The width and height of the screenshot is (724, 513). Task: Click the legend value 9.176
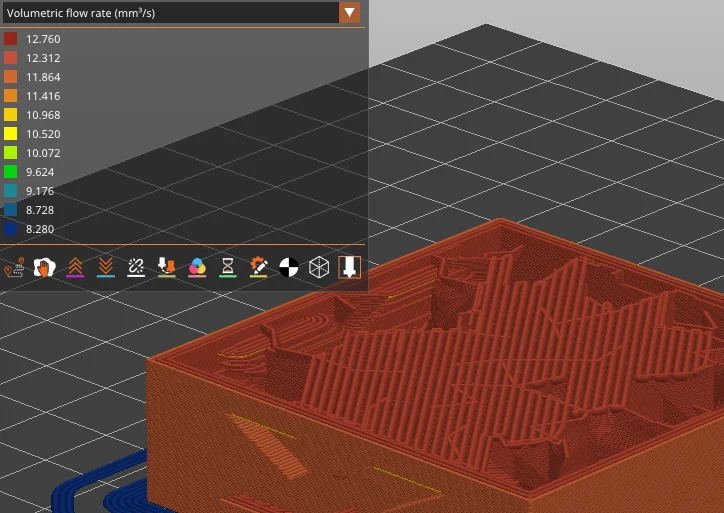point(40,191)
